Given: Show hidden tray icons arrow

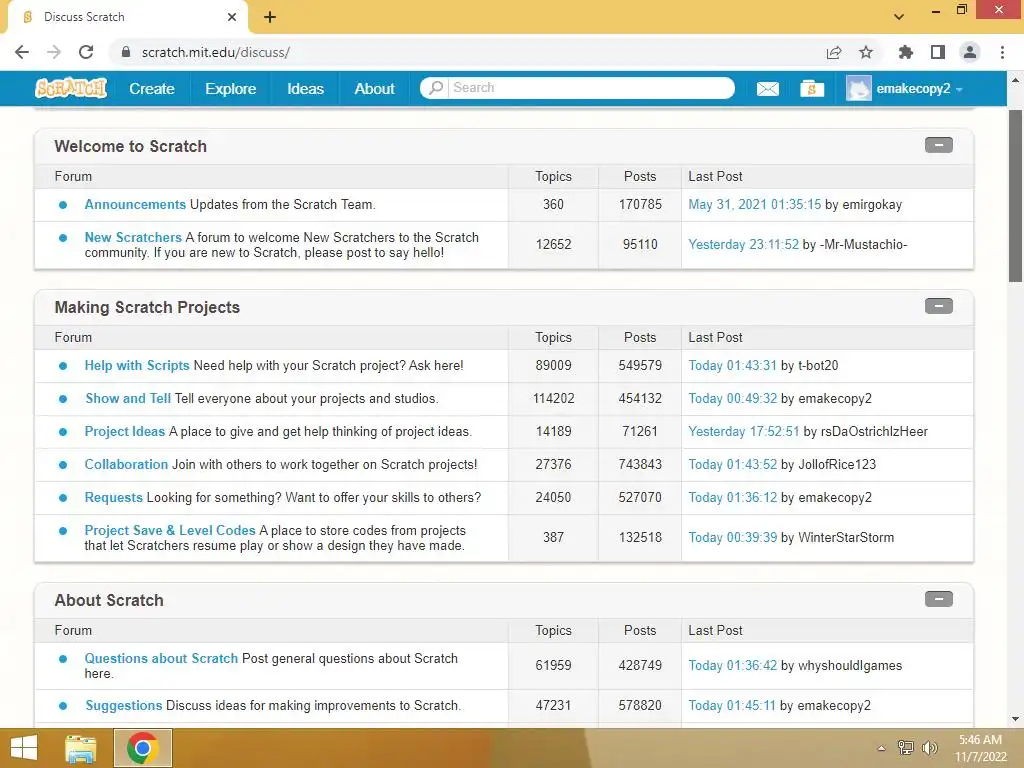Looking at the screenshot, I should pyautogui.click(x=882, y=748).
